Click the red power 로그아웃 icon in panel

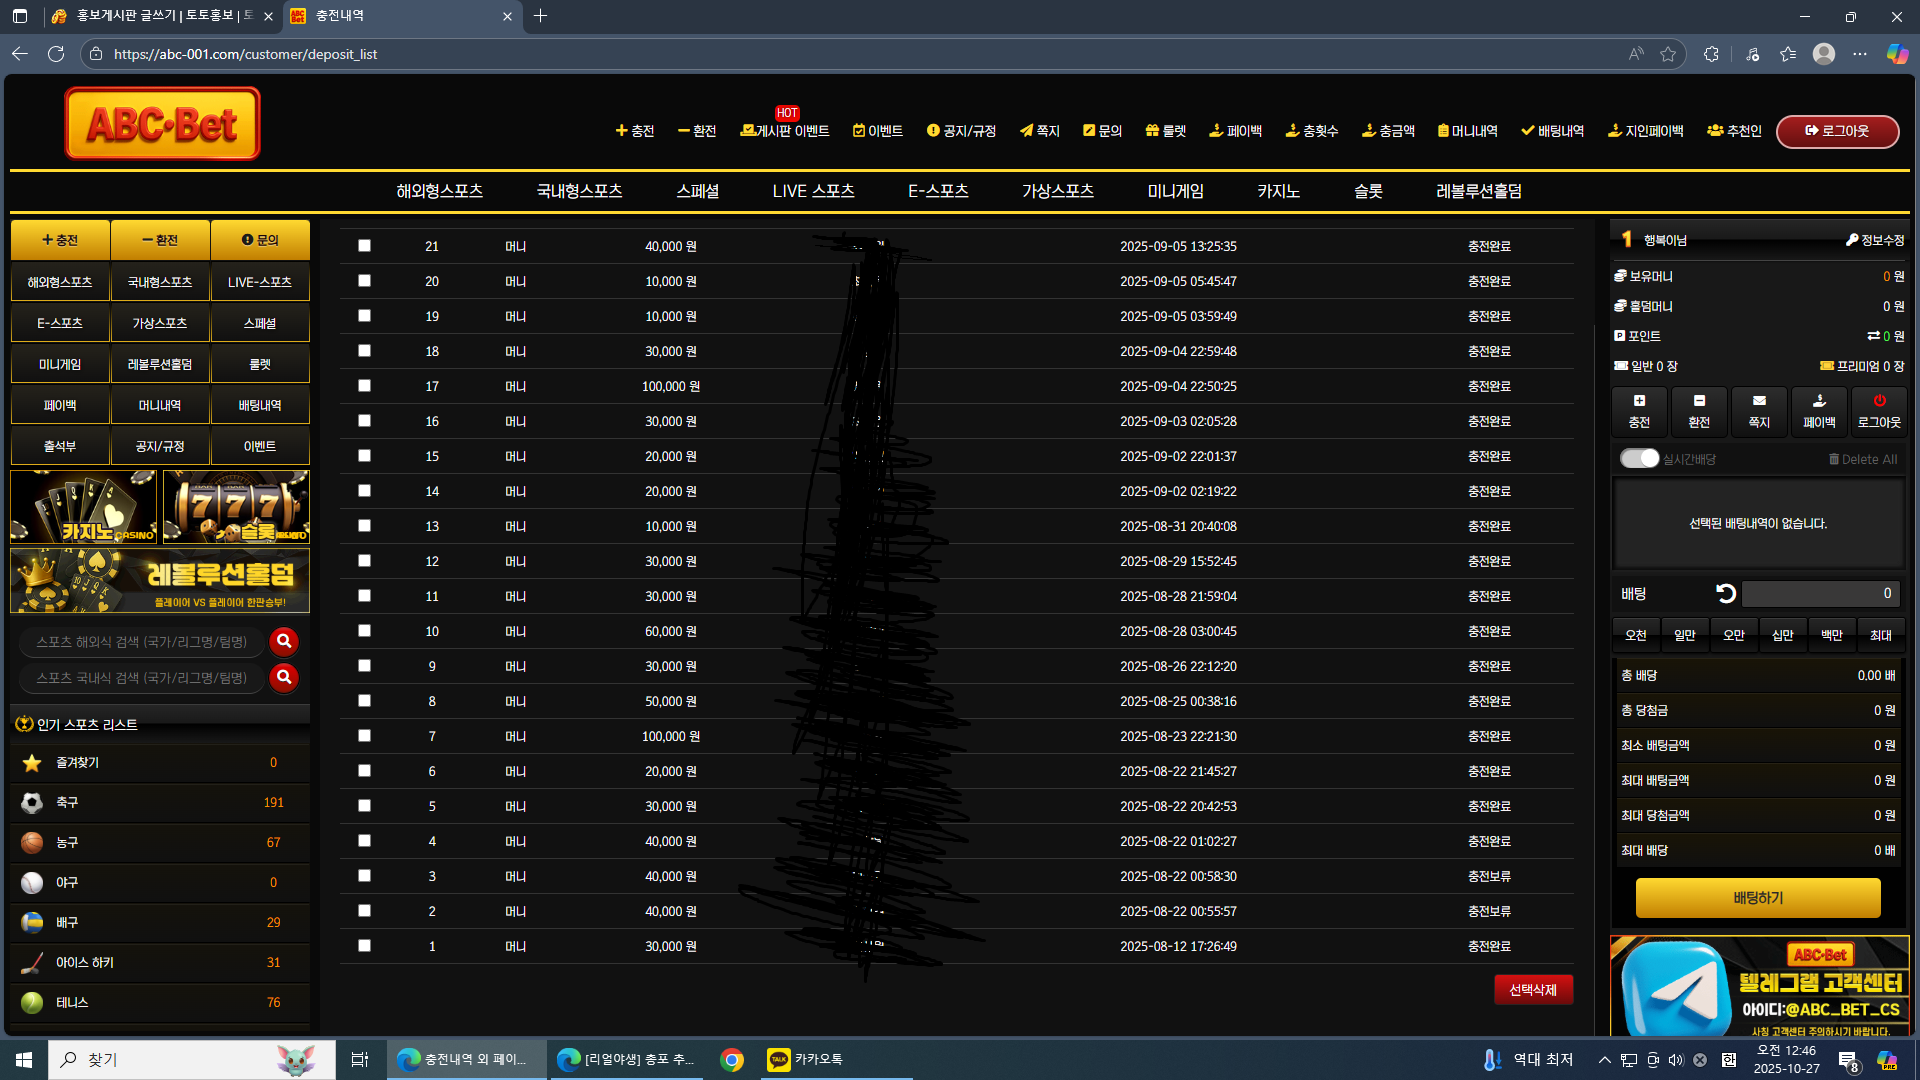pyautogui.click(x=1879, y=401)
